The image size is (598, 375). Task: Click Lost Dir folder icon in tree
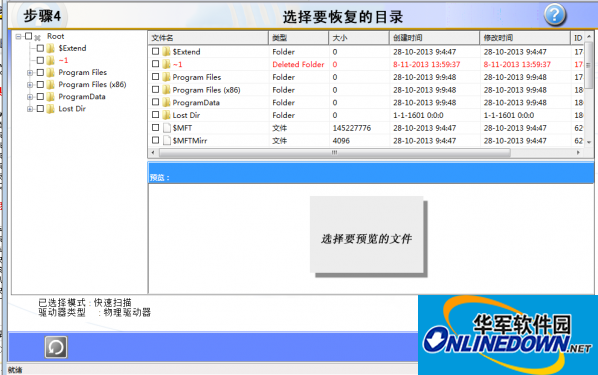51,109
